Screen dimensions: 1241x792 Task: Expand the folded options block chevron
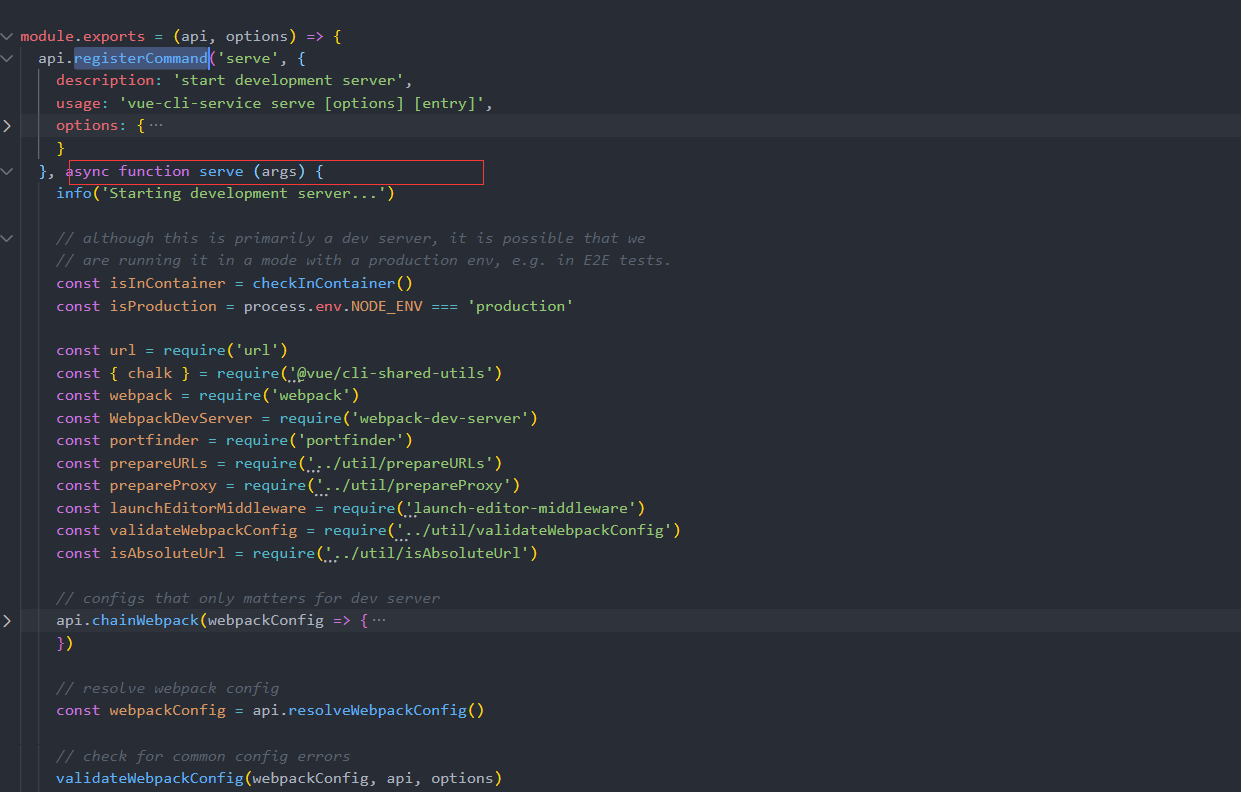[7, 126]
